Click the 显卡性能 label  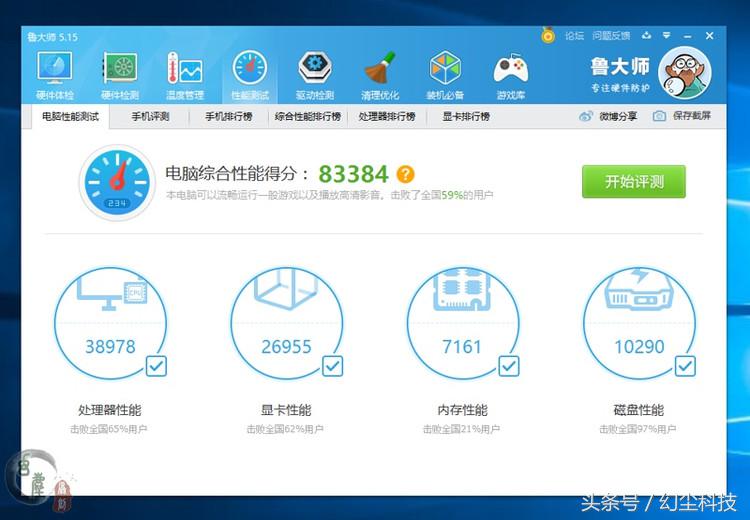286,410
